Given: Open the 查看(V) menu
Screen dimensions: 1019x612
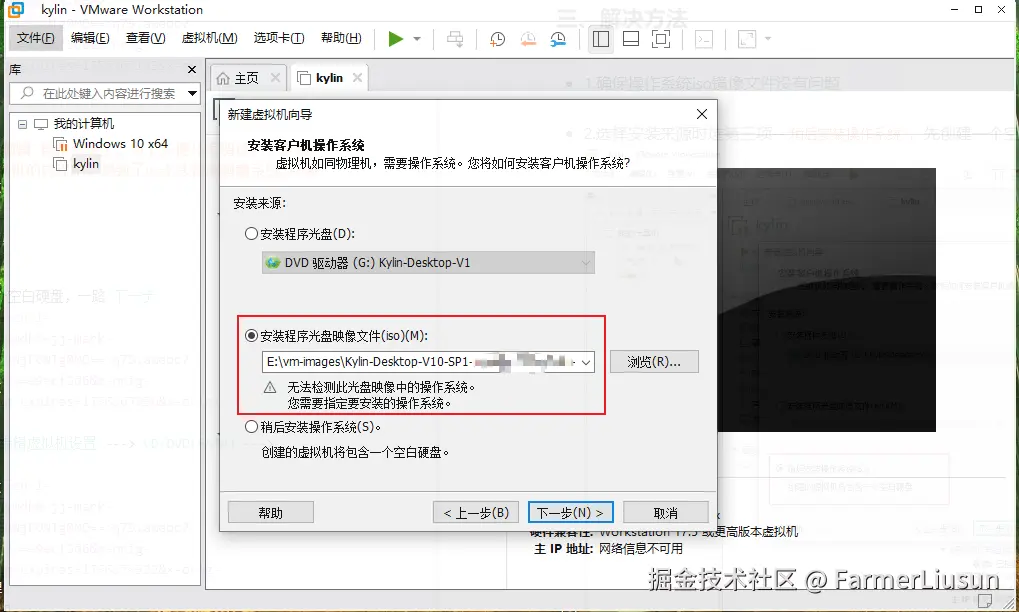Looking at the screenshot, I should [146, 38].
